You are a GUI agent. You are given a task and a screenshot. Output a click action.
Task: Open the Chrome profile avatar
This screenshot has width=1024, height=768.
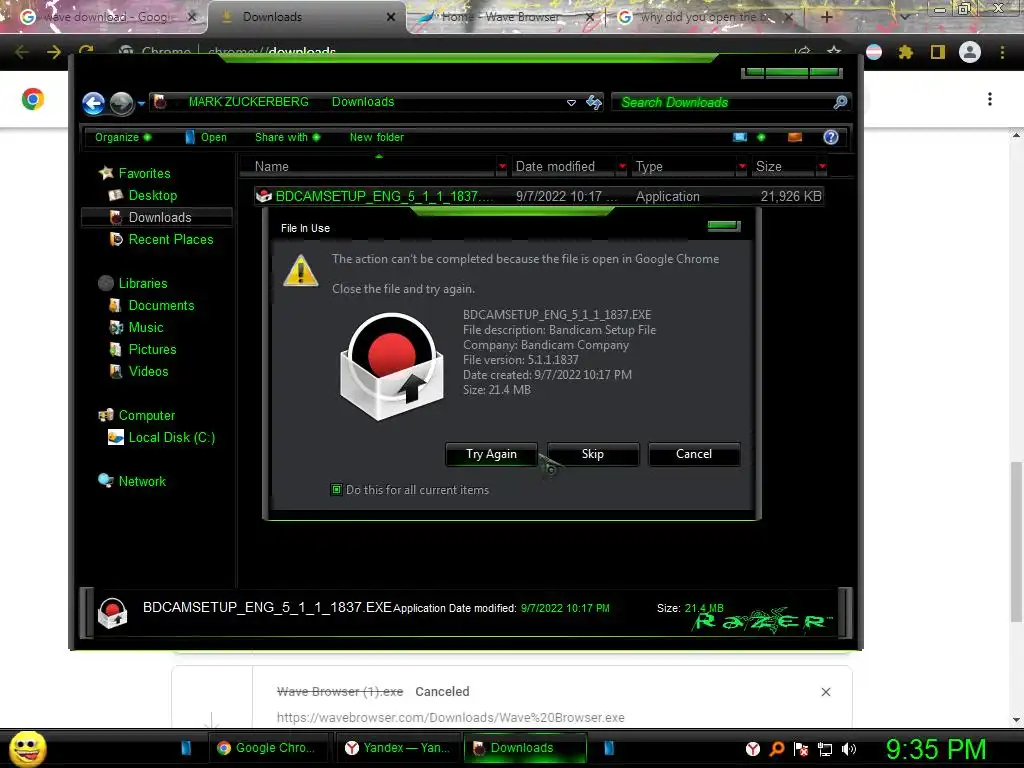[970, 52]
